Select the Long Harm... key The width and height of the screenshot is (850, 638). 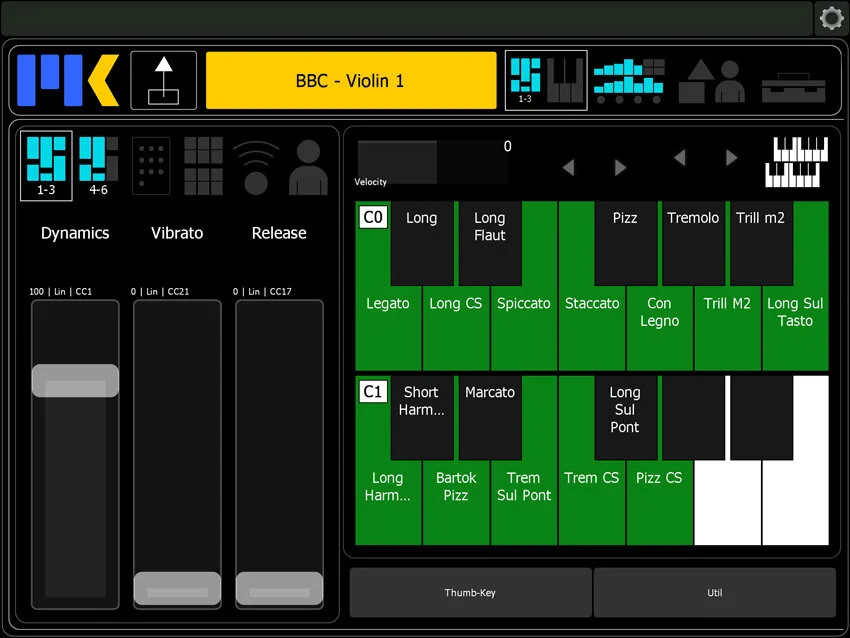click(x=388, y=502)
